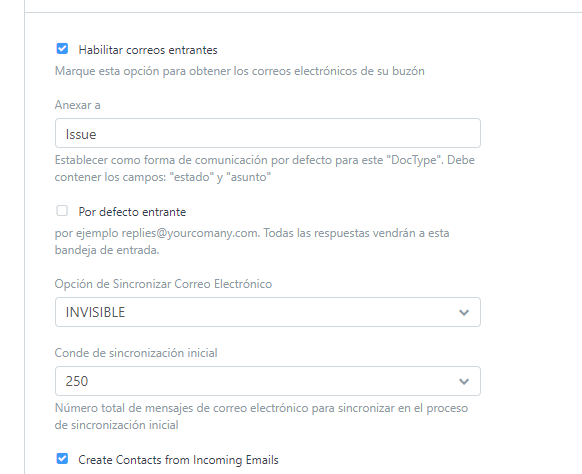582x474 pixels.
Task: Click the 'Marque esta opción' help description
Action: point(239,71)
